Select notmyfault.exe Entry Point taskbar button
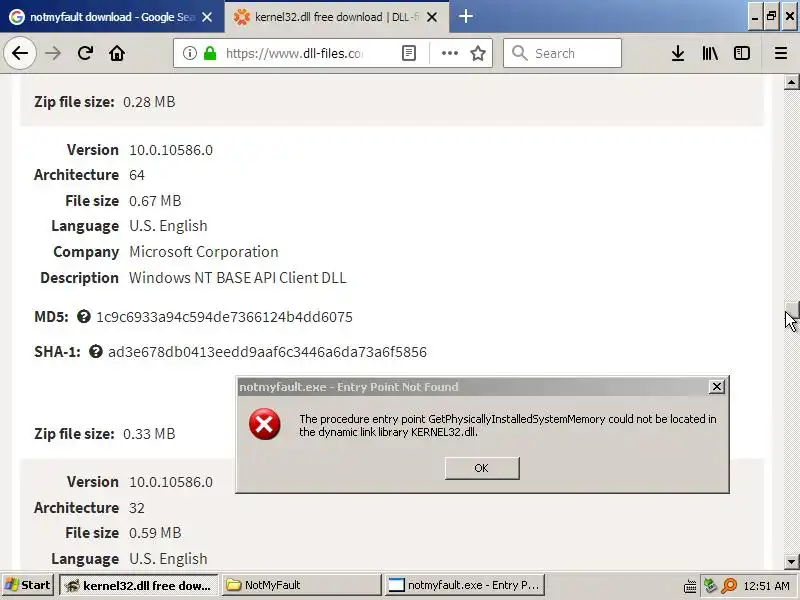 (465, 585)
